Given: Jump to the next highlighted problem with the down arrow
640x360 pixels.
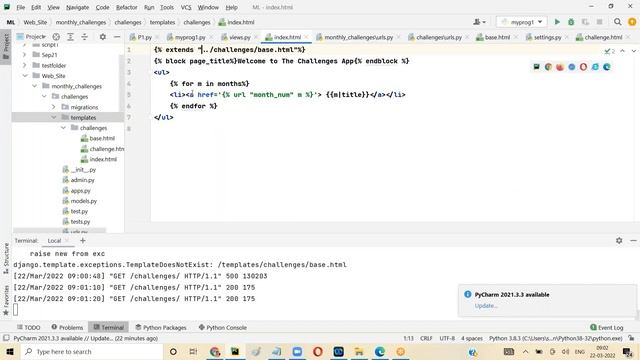Looking at the screenshot, I should click(x=633, y=51).
